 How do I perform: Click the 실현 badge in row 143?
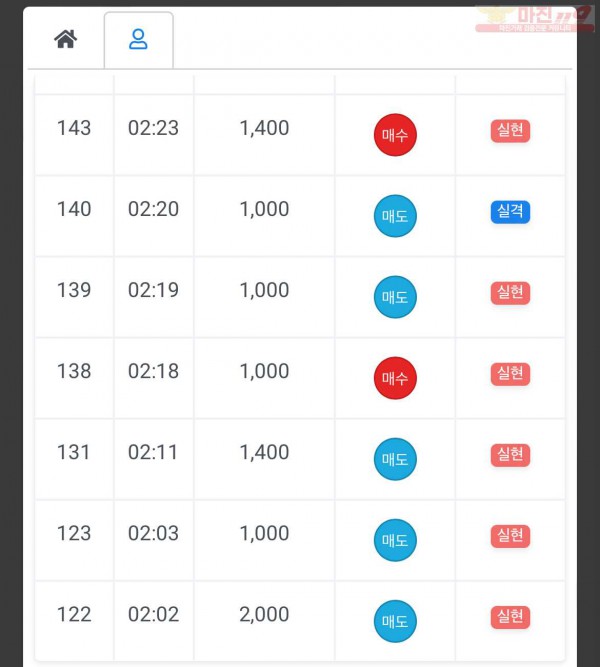tap(510, 131)
